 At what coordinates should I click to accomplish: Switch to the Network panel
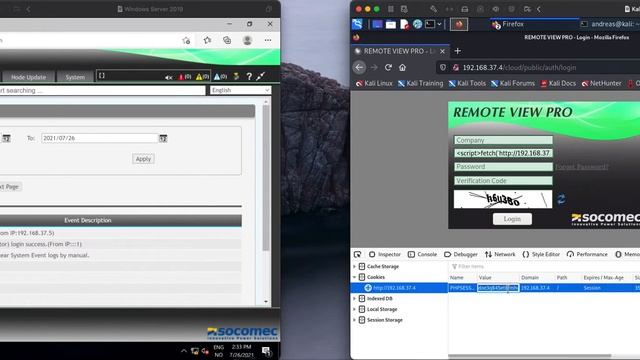click(500, 254)
